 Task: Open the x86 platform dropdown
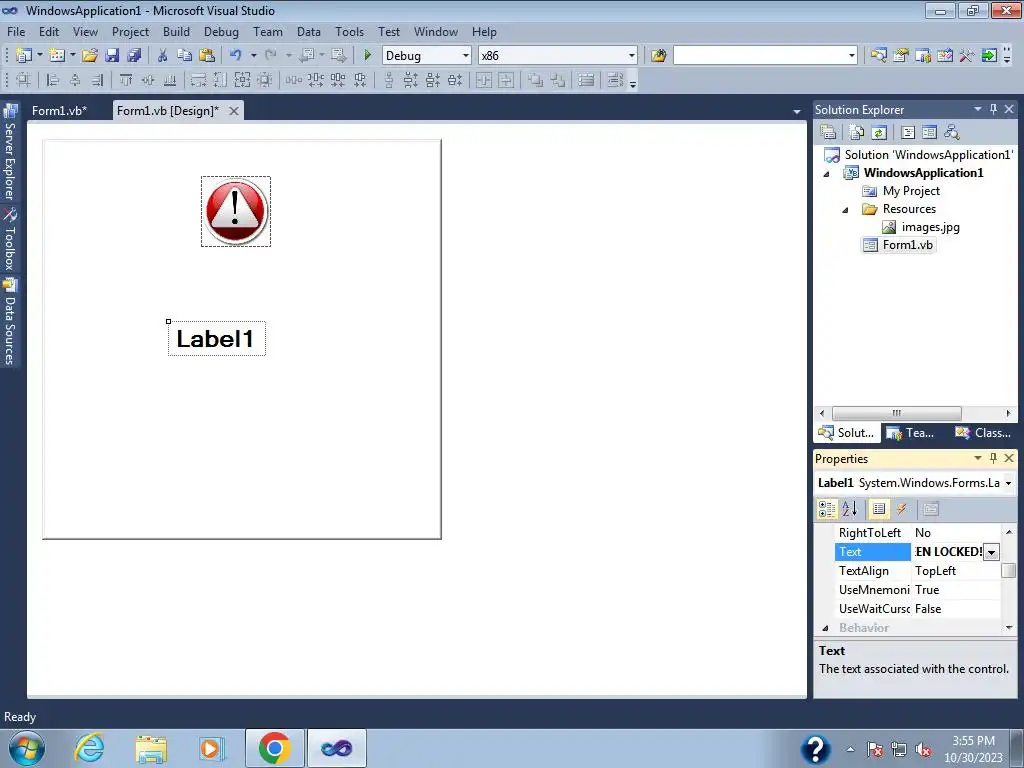coord(632,56)
